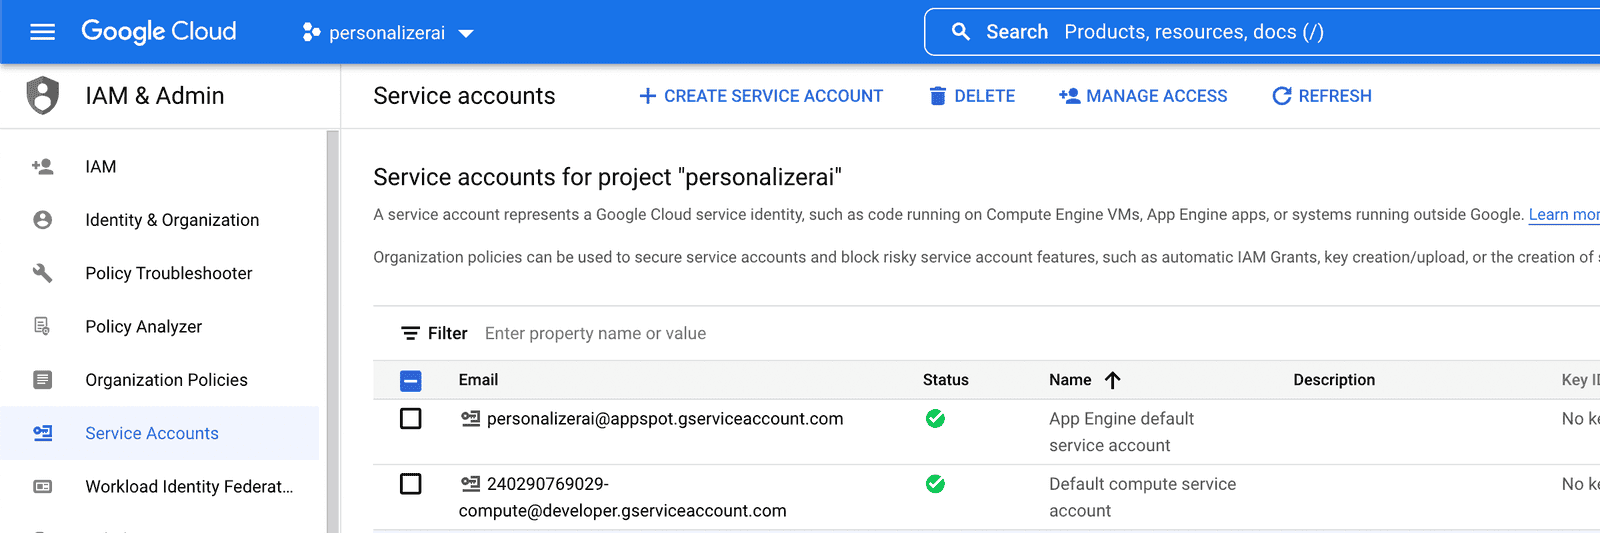Click the Policy Analyzer icon in sidebar
This screenshot has width=1600, height=533.
click(x=42, y=326)
